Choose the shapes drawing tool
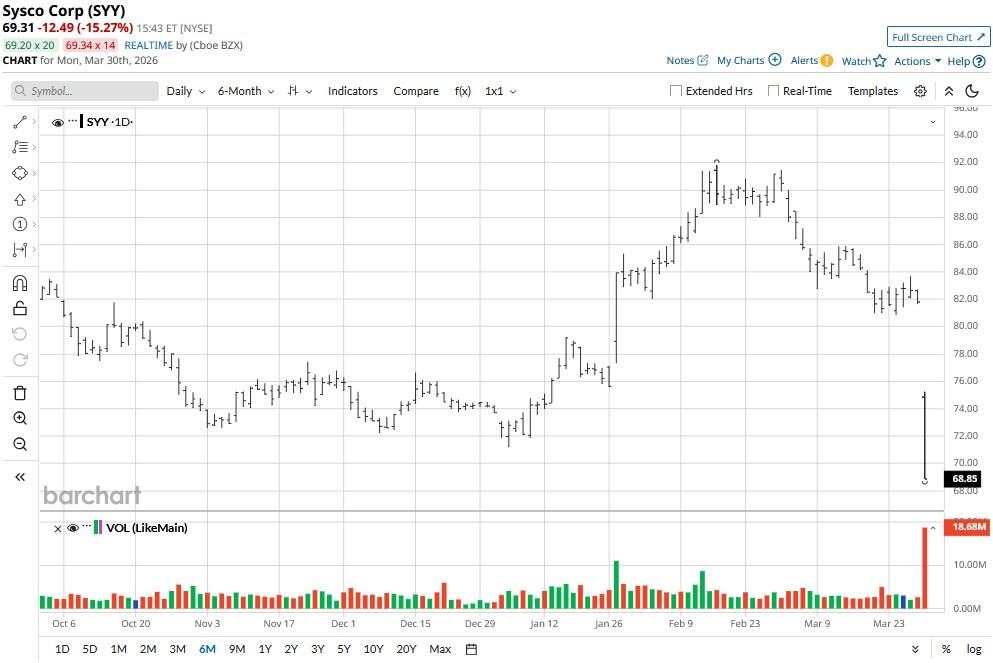The image size is (993, 663). (x=20, y=173)
